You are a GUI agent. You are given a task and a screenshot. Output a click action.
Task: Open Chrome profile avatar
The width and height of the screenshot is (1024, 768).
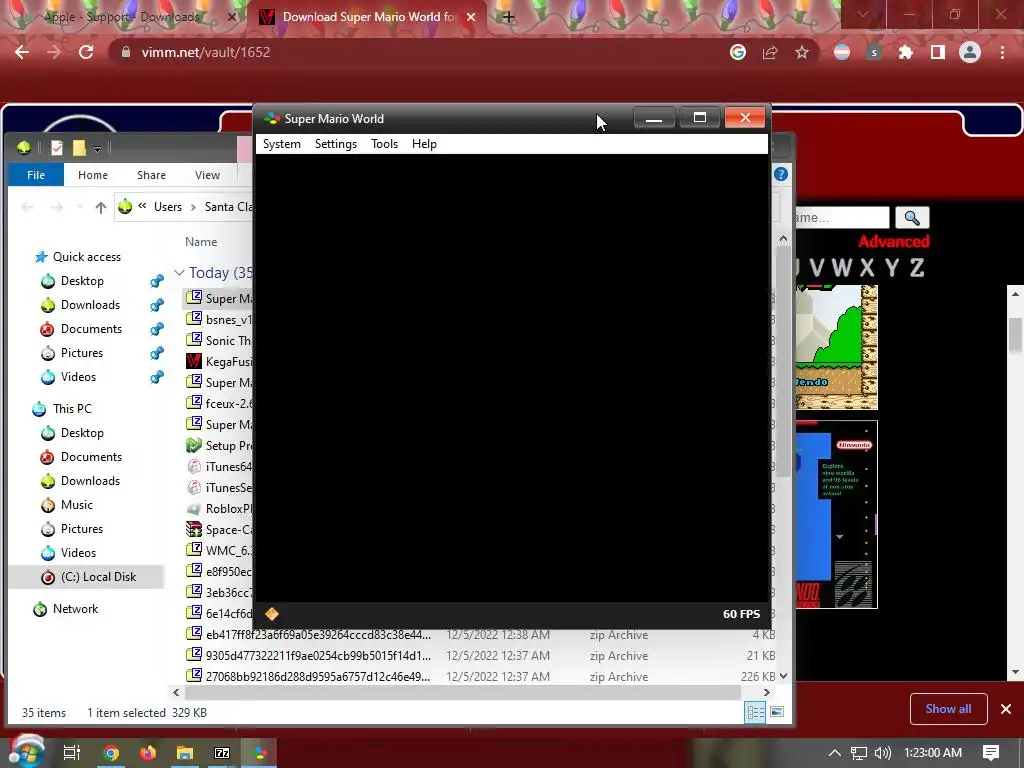(970, 52)
